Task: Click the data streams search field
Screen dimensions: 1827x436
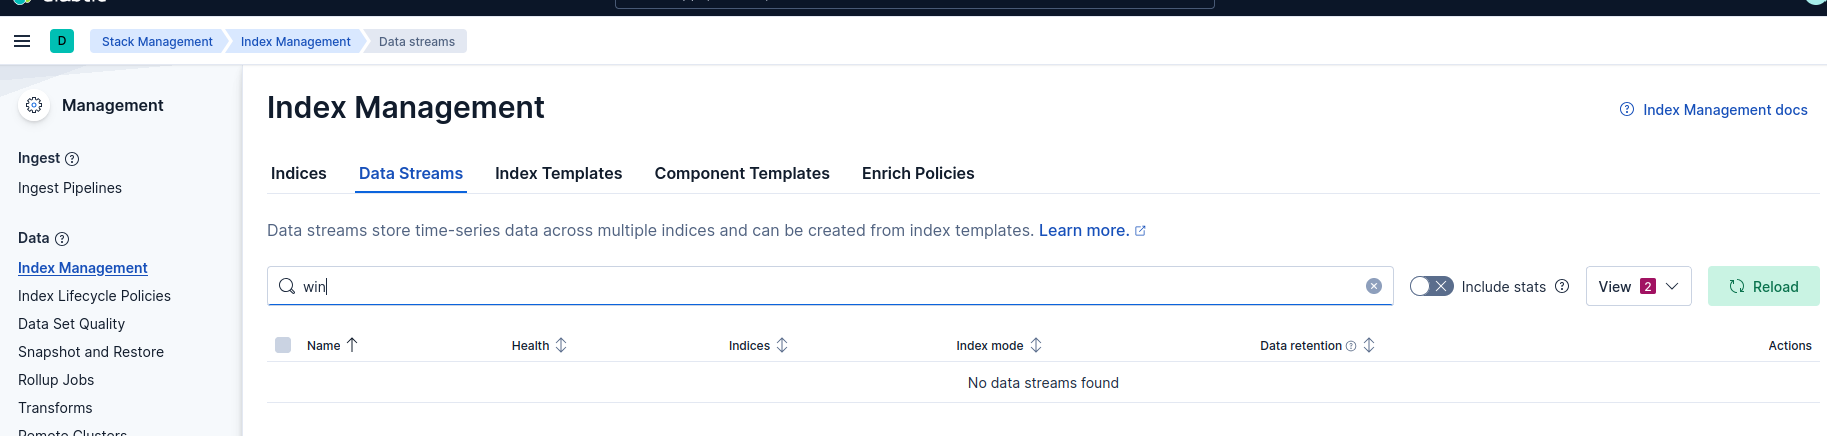Action: pyautogui.click(x=830, y=286)
